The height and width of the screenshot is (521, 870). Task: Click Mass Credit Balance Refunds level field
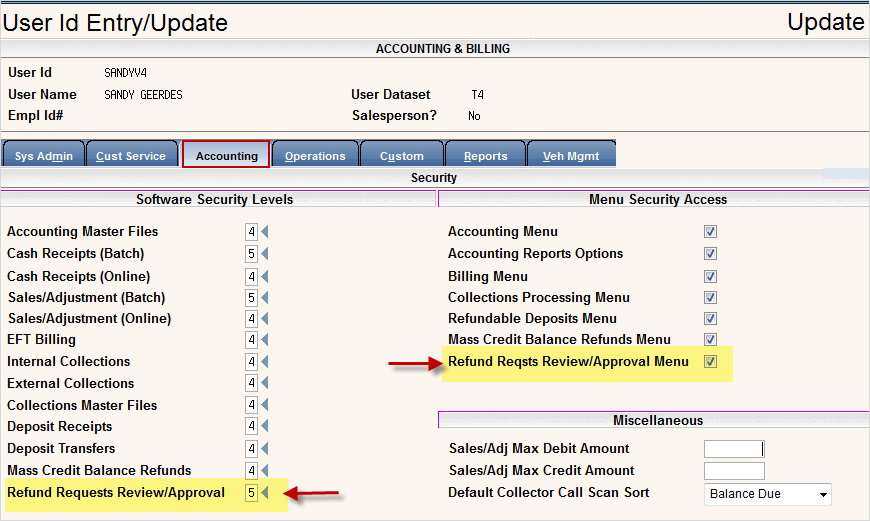(251, 471)
